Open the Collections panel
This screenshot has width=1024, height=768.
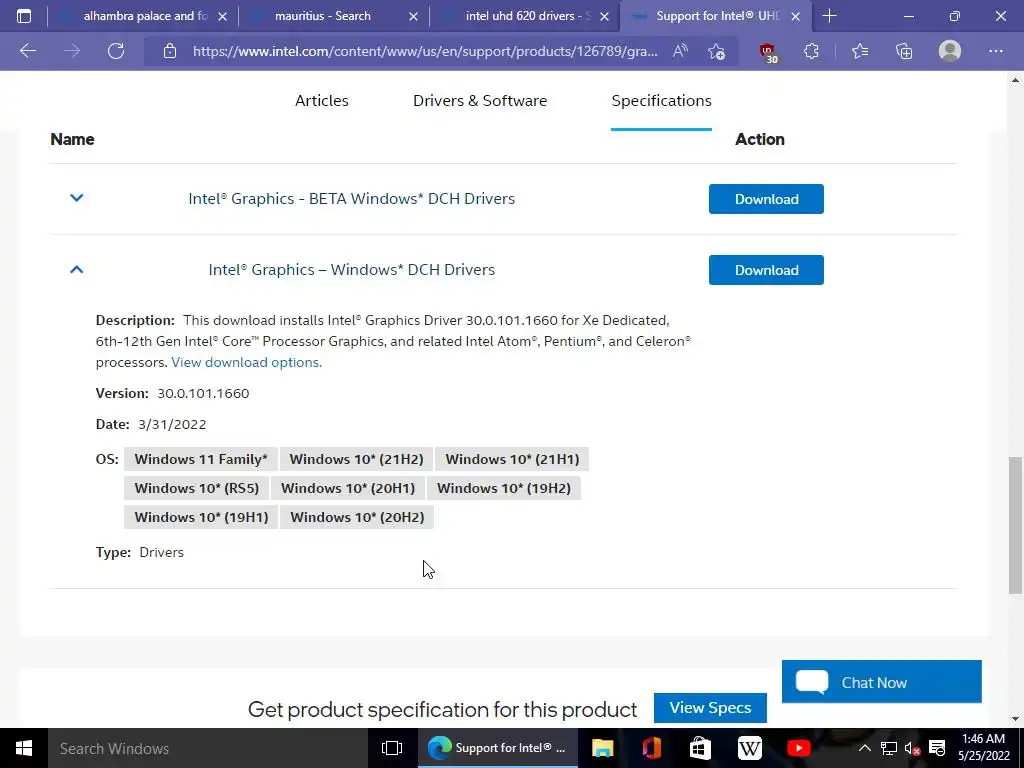click(x=904, y=51)
